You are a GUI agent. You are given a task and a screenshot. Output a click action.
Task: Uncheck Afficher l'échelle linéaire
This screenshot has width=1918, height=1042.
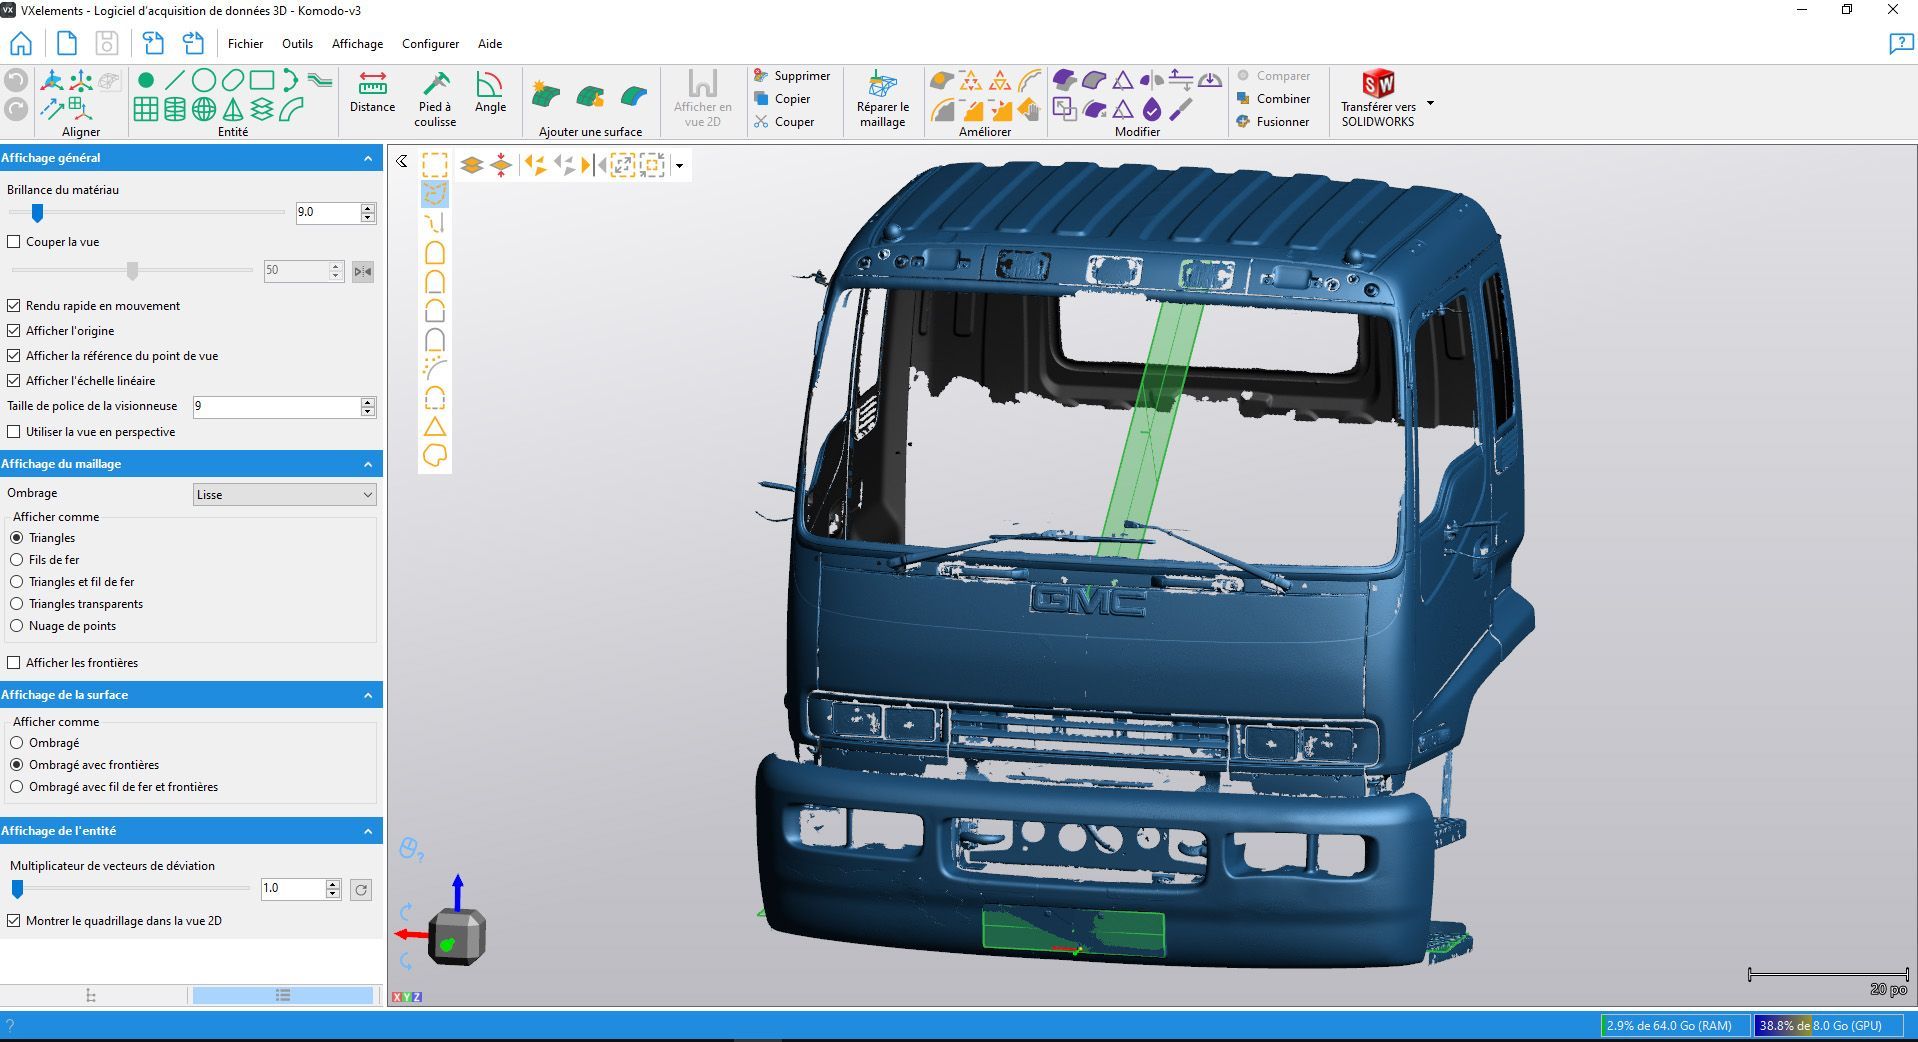pos(13,380)
